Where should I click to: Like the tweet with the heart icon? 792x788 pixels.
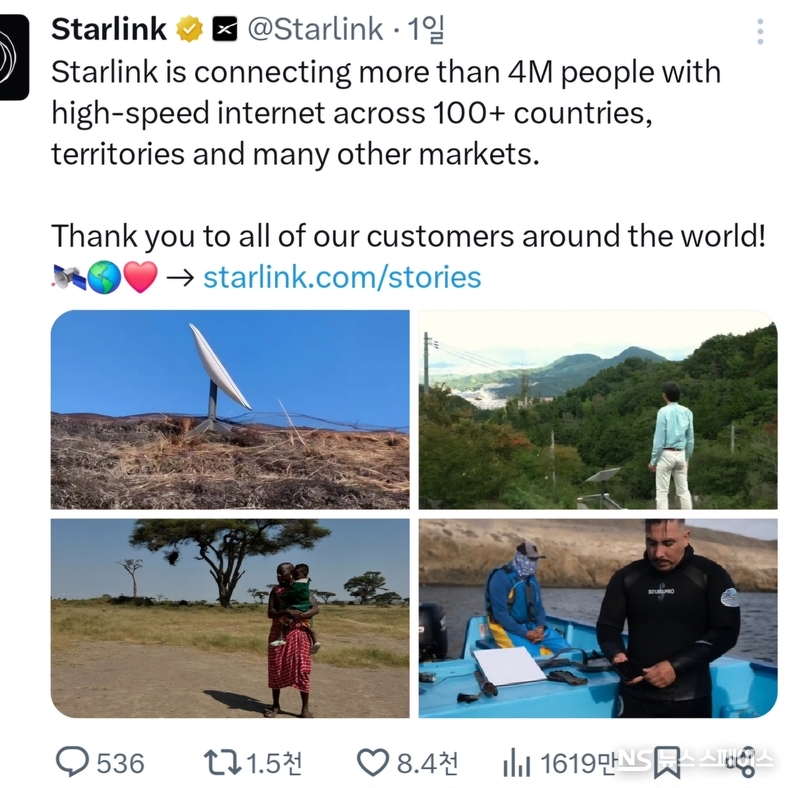point(373,762)
